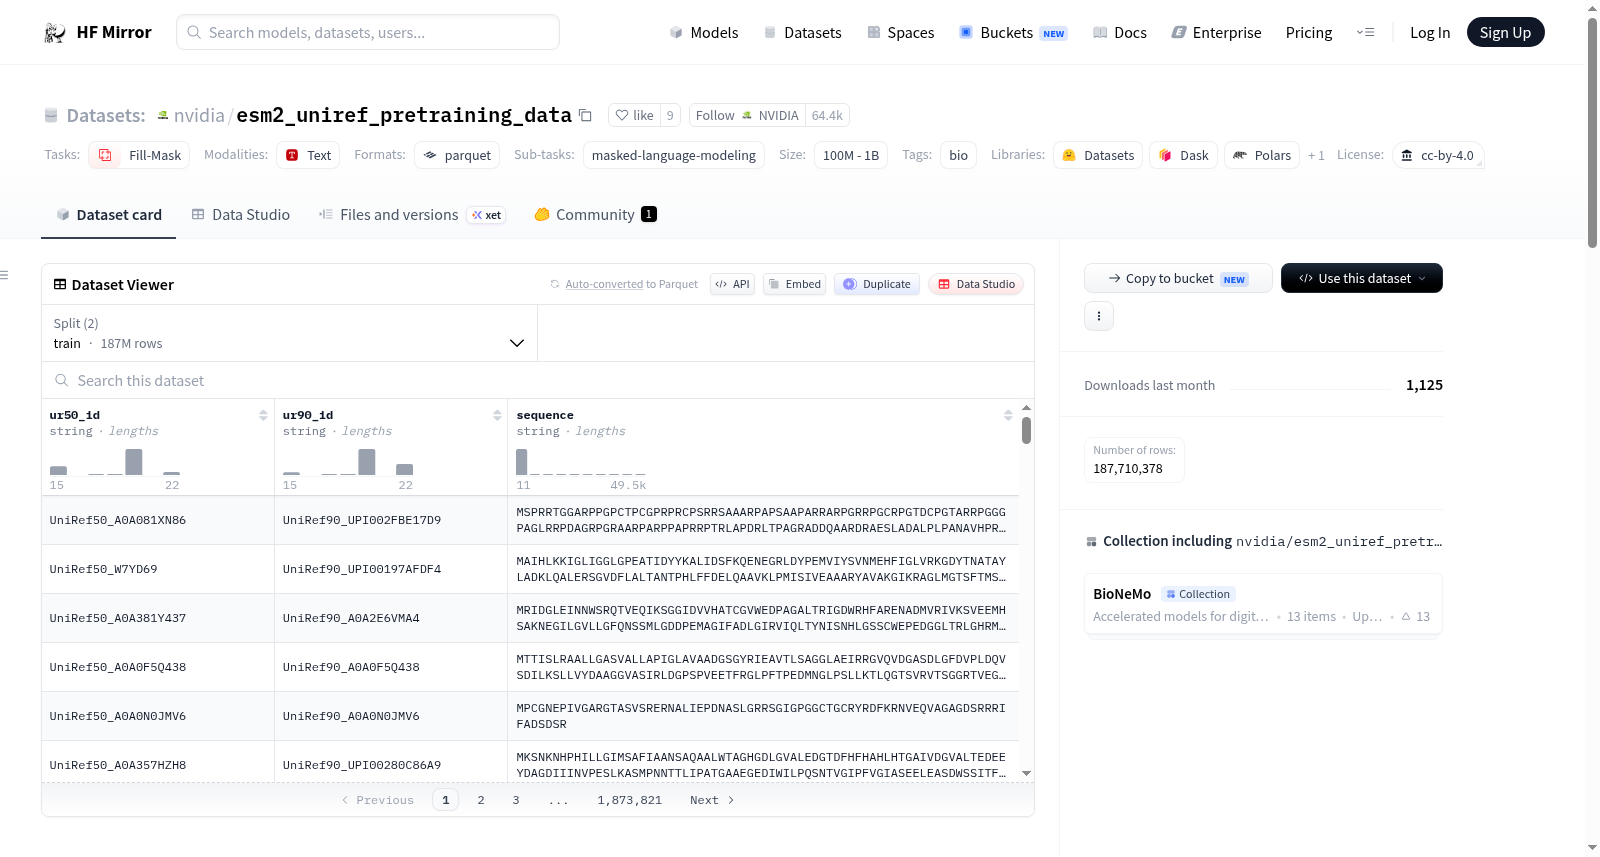Click the nvidia organization link
The image size is (1600, 857).
point(199,116)
